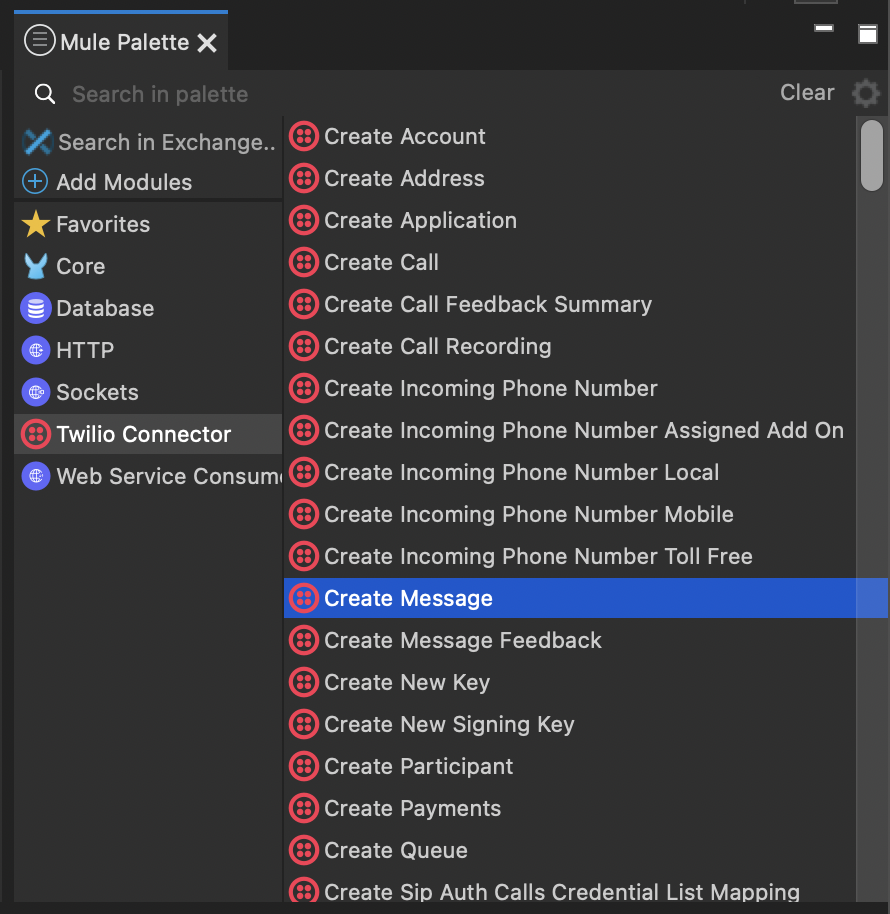
Task: Focus the Search in palette field
Action: pyautogui.click(x=160, y=94)
